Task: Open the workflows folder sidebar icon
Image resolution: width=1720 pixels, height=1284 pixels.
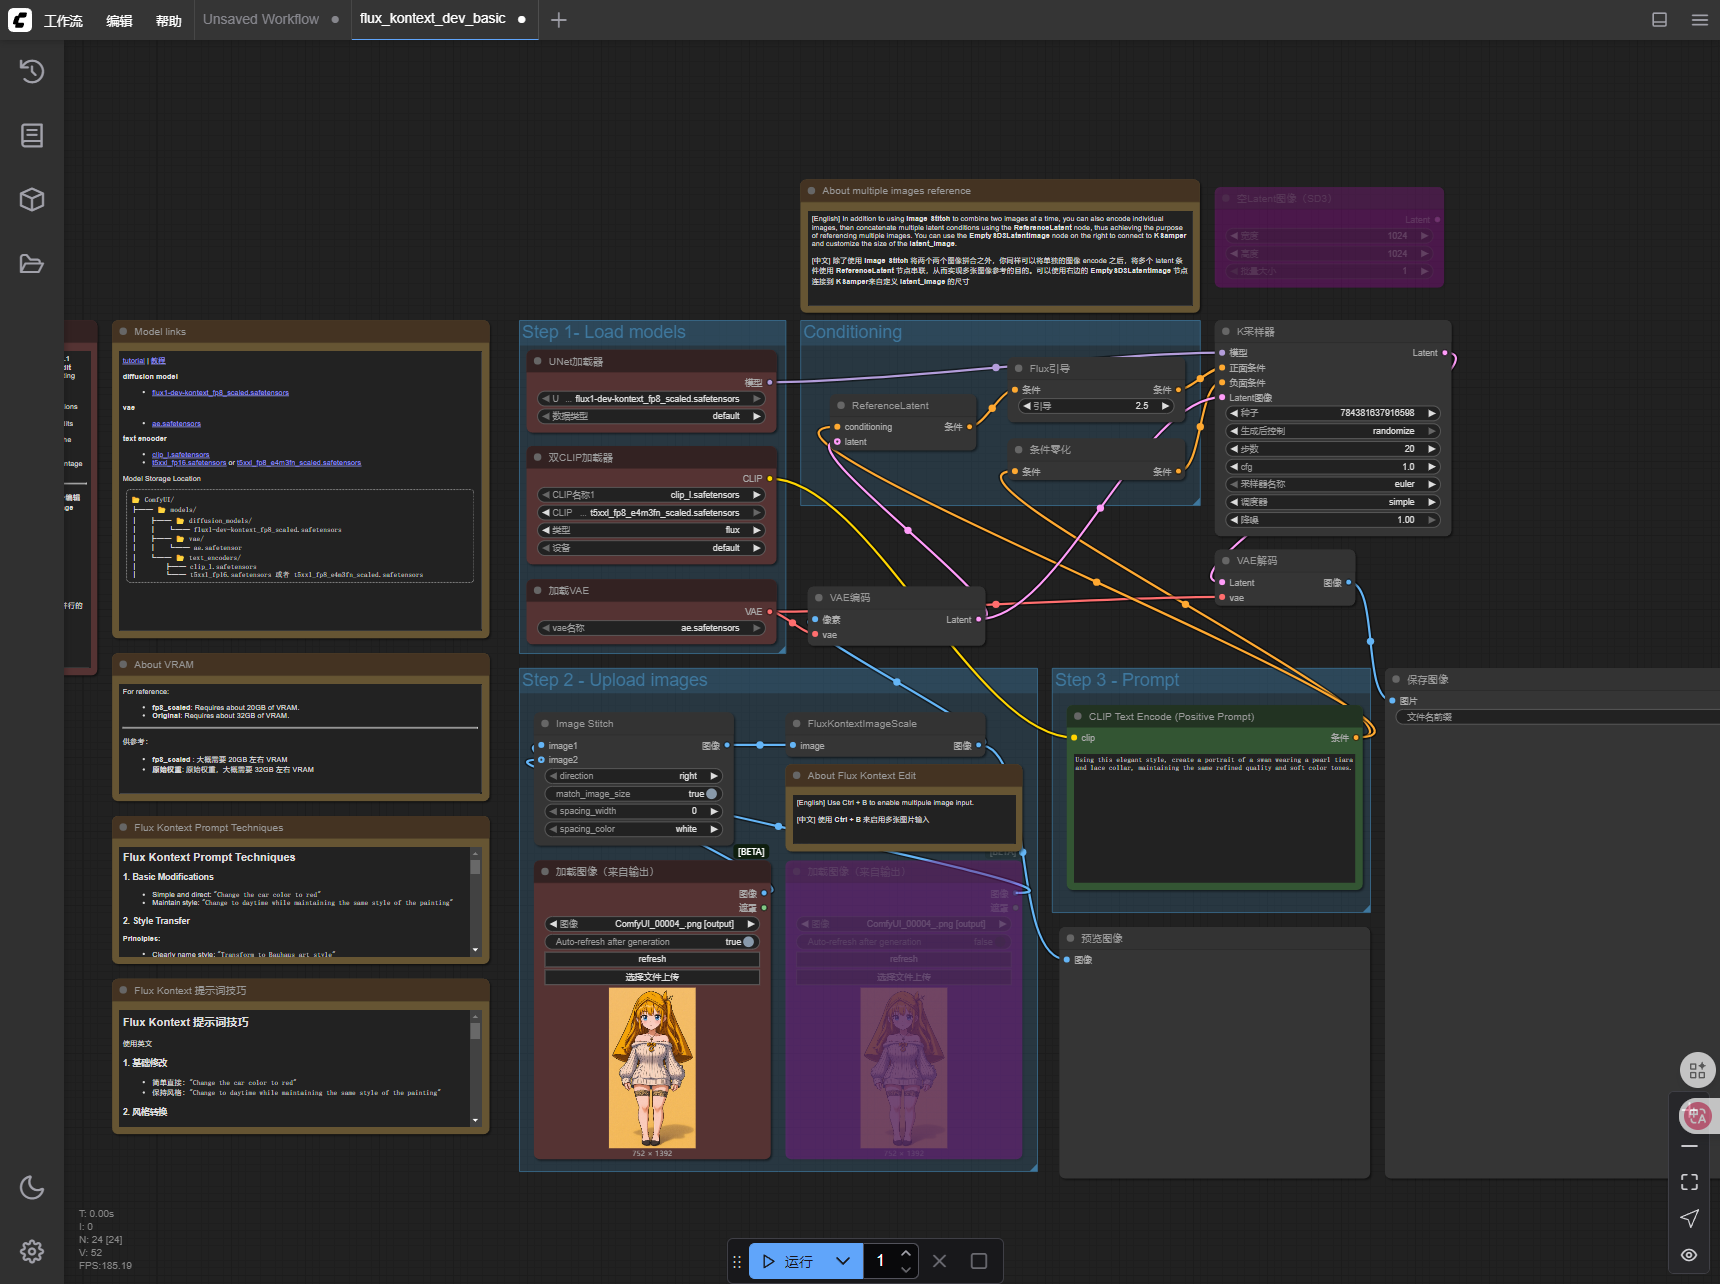Action: (x=32, y=264)
